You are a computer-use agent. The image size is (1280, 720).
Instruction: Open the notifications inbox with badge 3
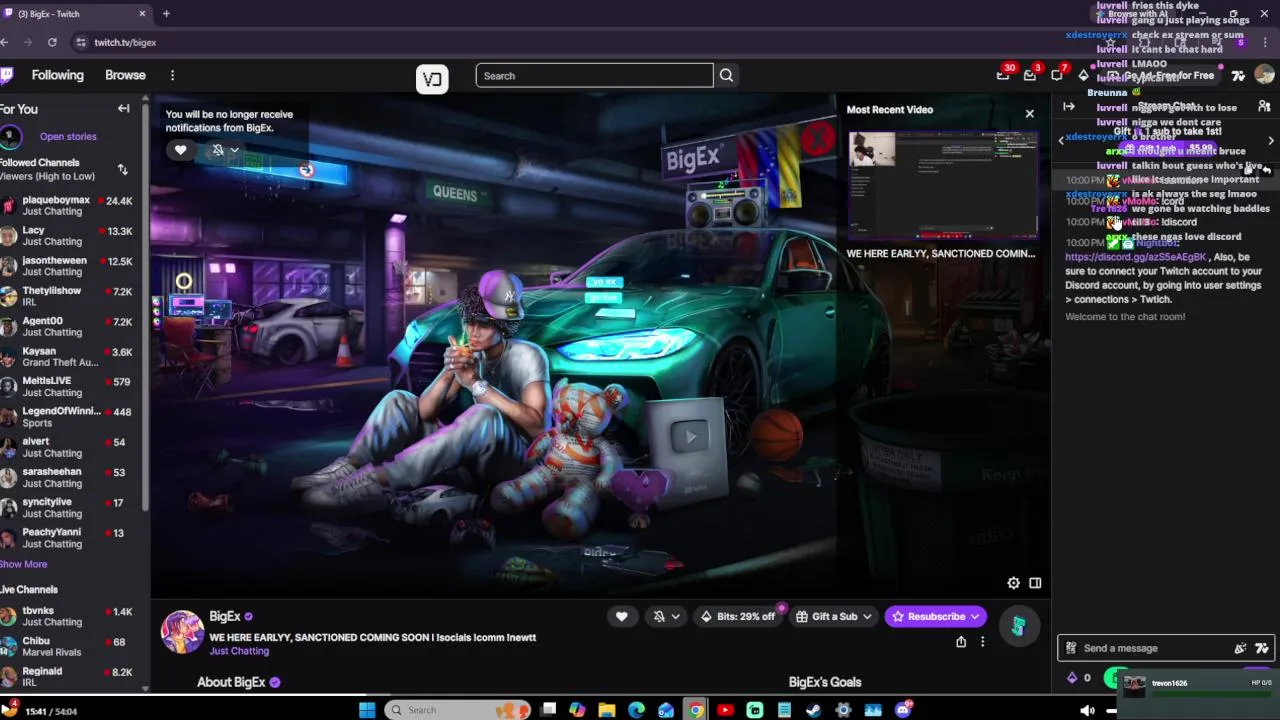[x=1030, y=75]
